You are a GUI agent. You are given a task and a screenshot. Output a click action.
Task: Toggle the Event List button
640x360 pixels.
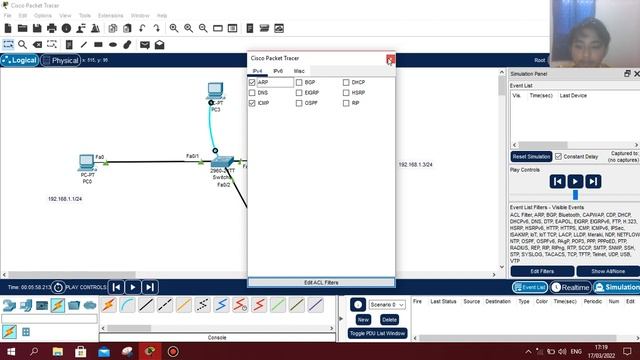click(529, 287)
